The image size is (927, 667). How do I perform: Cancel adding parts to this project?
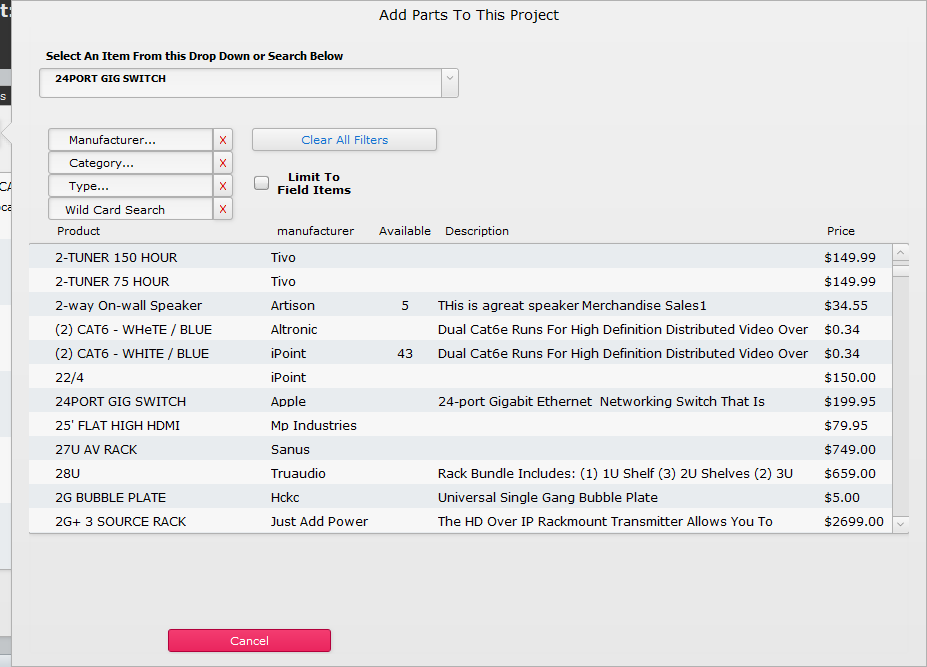249,640
